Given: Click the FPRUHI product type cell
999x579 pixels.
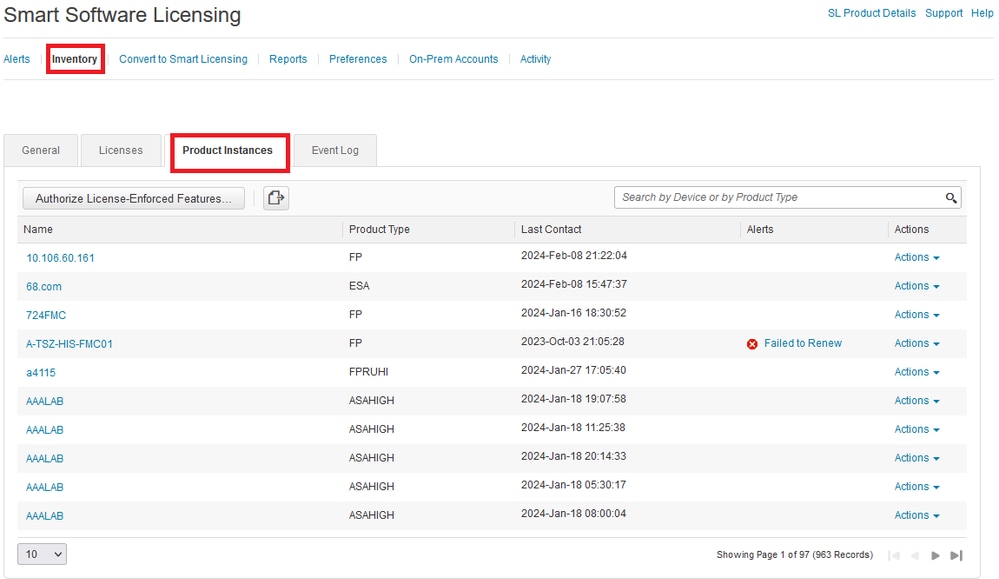Looking at the screenshot, I should (368, 372).
